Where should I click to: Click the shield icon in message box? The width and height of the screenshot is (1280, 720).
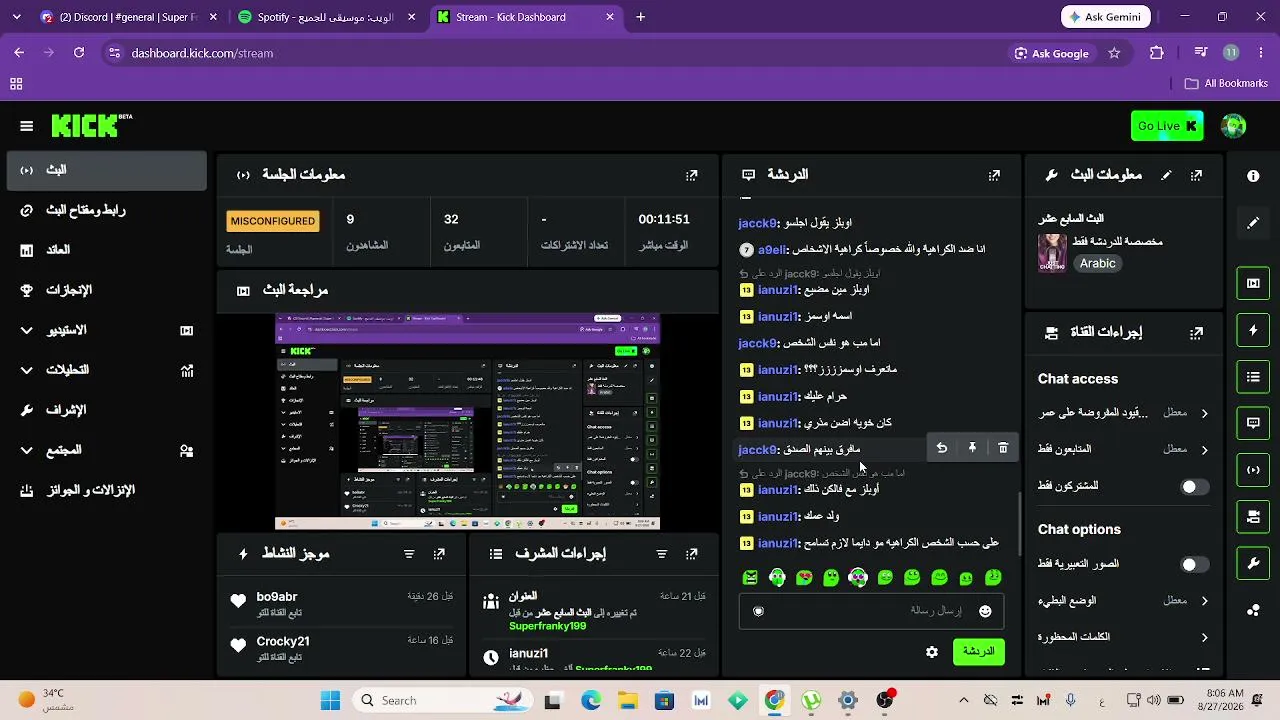click(x=758, y=611)
